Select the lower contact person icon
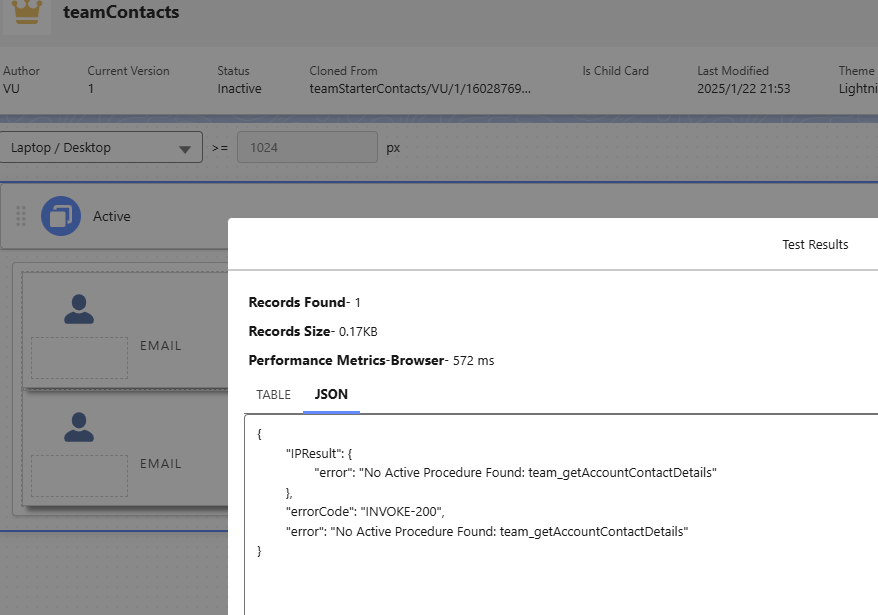The height and width of the screenshot is (615, 878). (x=79, y=427)
